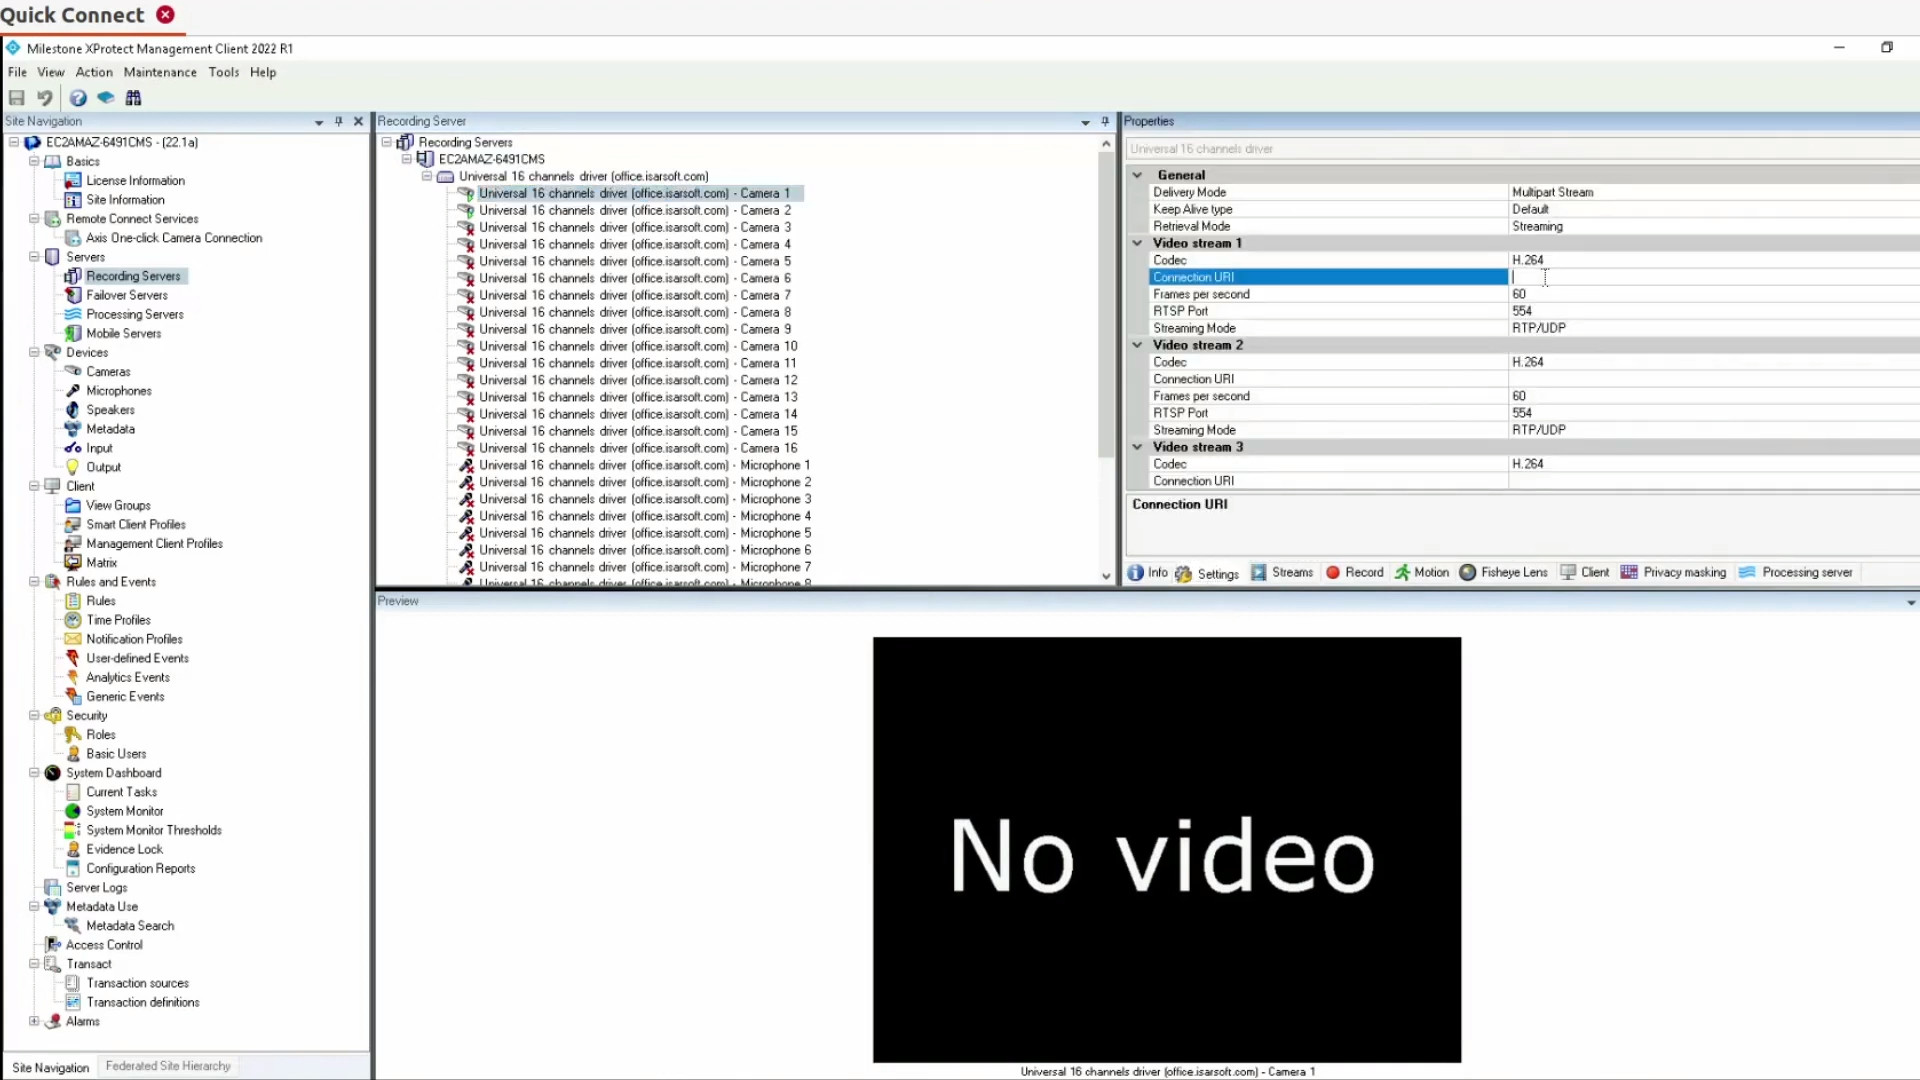Viewport: 1920px width, 1080px height.
Task: Open the Motion tab for the camera
Action: coord(1422,572)
